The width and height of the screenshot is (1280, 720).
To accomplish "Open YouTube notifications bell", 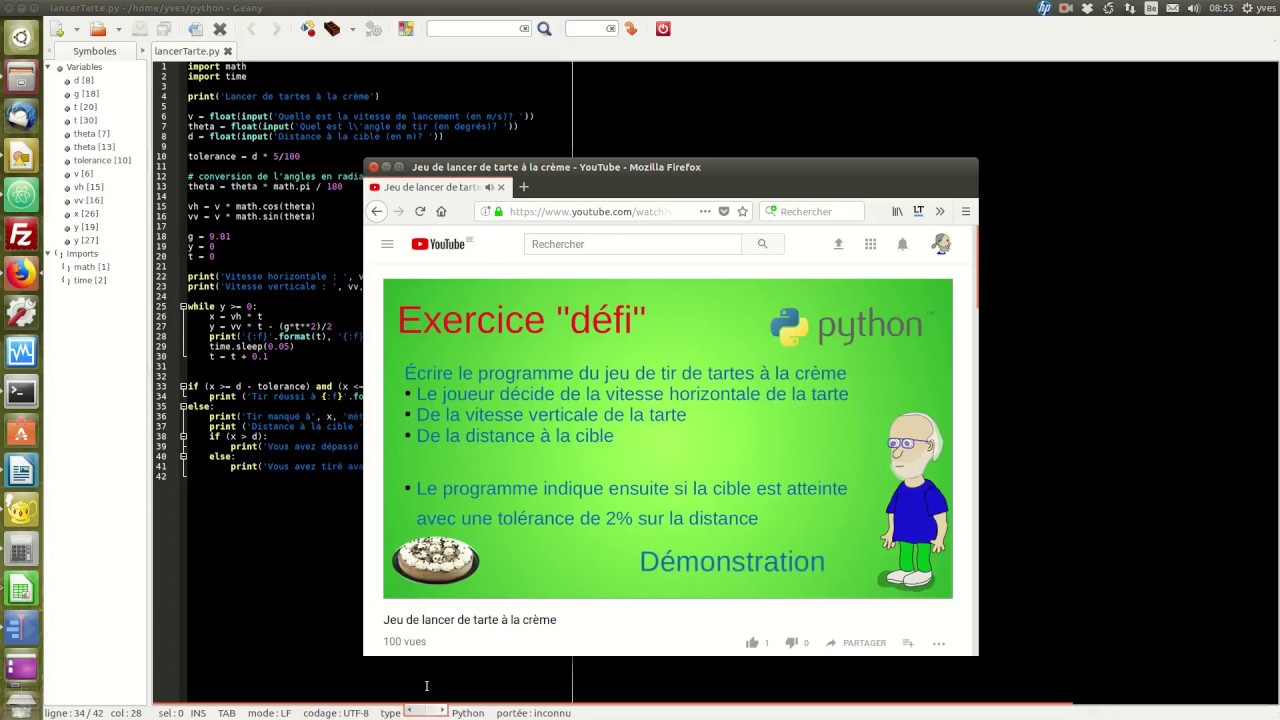I will click(x=902, y=244).
